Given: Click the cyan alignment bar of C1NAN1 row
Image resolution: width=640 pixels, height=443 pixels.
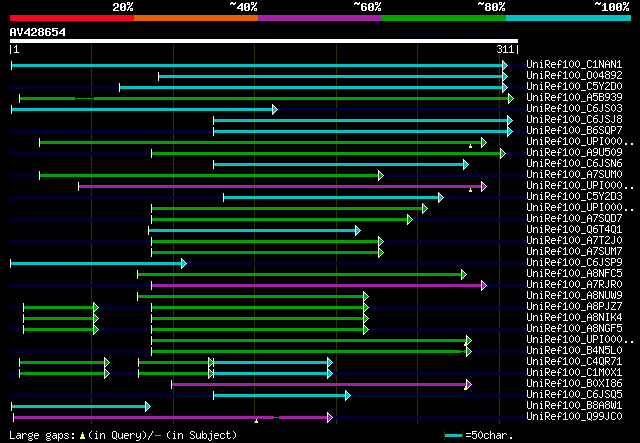Looking at the screenshot, I should [259, 65].
